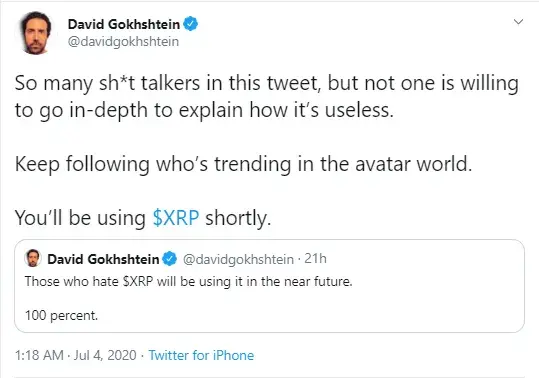
Task: Click the blue verified badge beside main author name
Action: 190,24
